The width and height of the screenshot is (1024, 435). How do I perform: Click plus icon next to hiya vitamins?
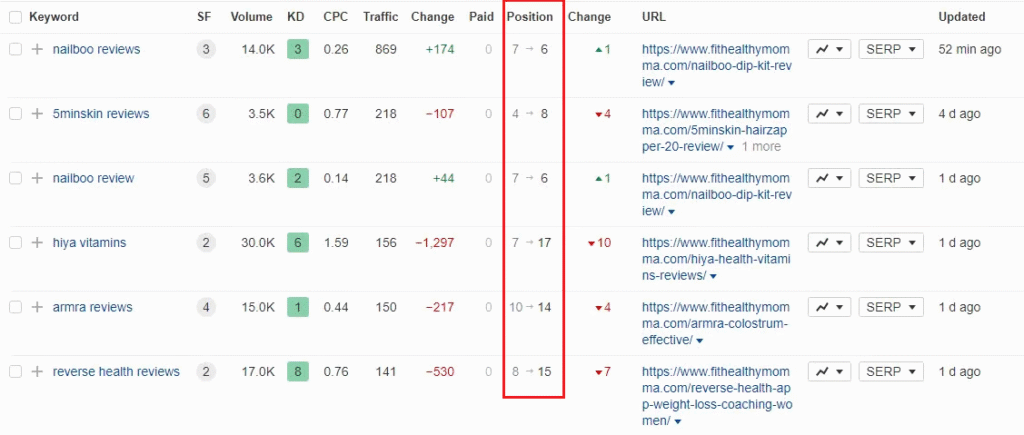pos(37,243)
